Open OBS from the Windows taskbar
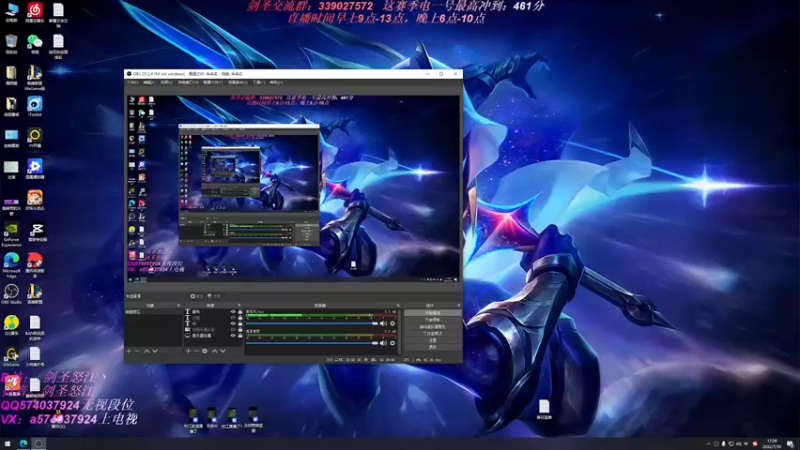Image resolution: width=800 pixels, height=450 pixels. pyautogui.click(x=38, y=443)
